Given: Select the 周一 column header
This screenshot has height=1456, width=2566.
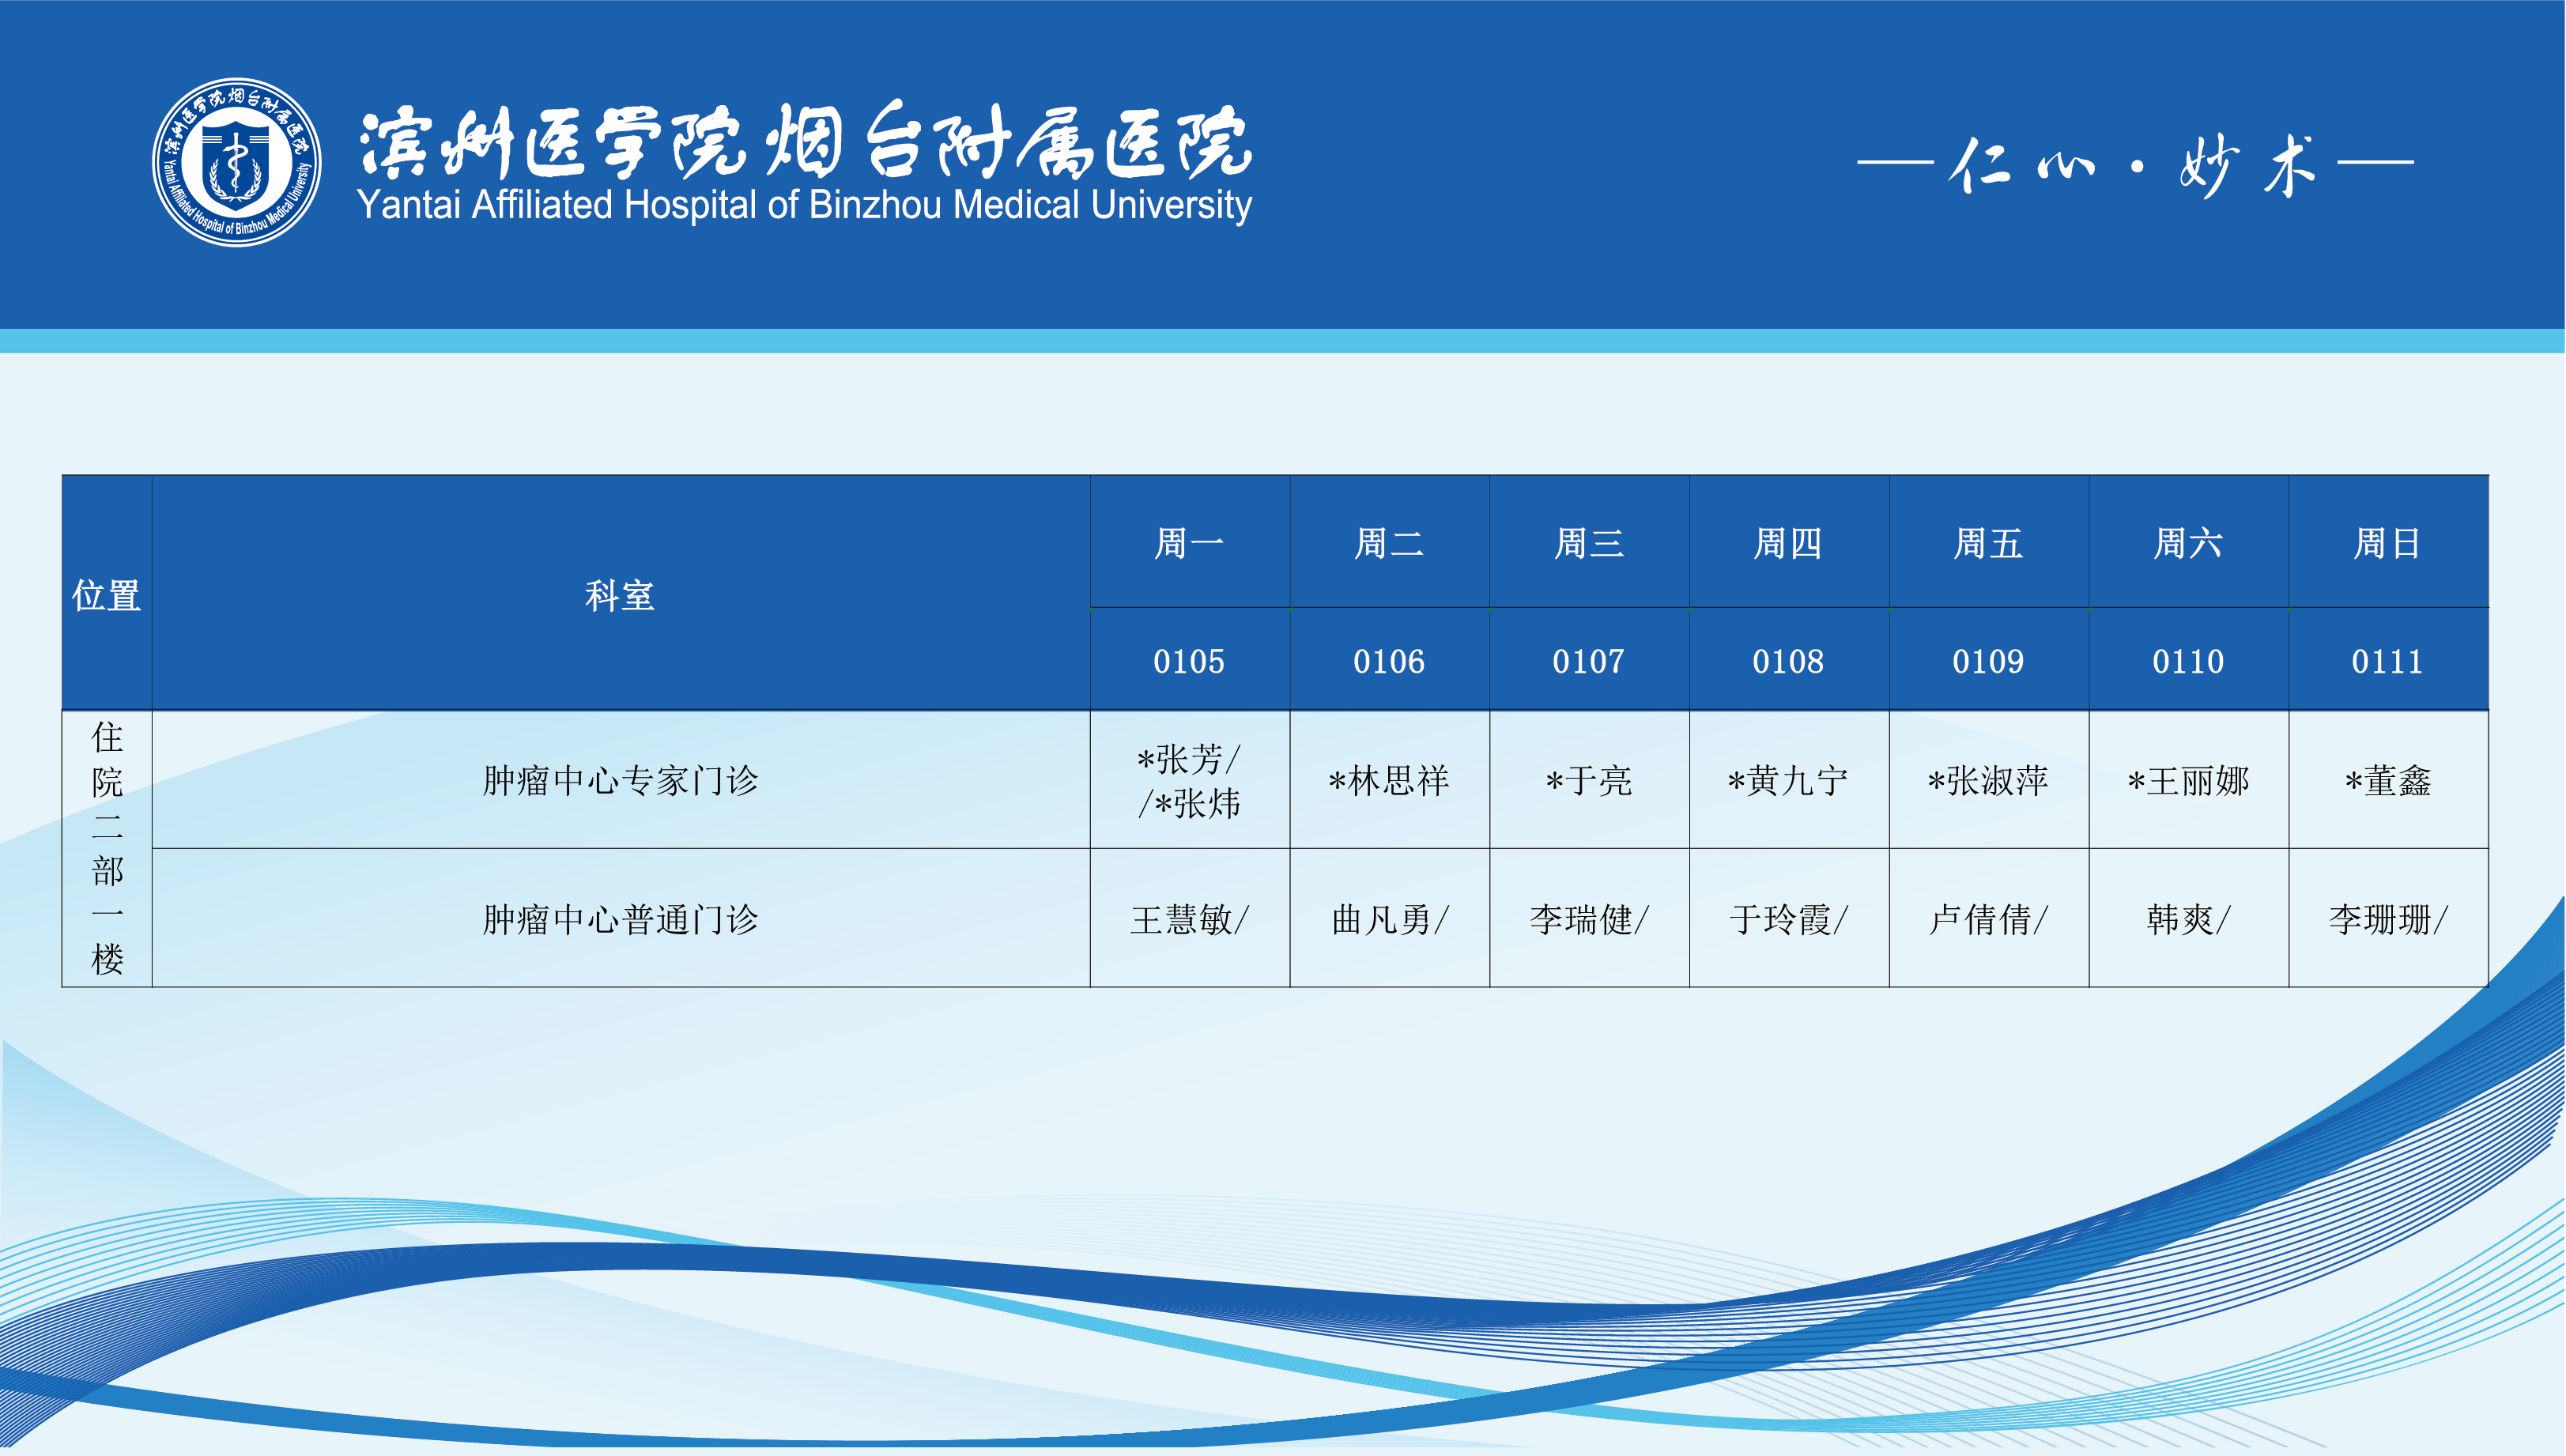Looking at the screenshot, I should tap(1189, 543).
